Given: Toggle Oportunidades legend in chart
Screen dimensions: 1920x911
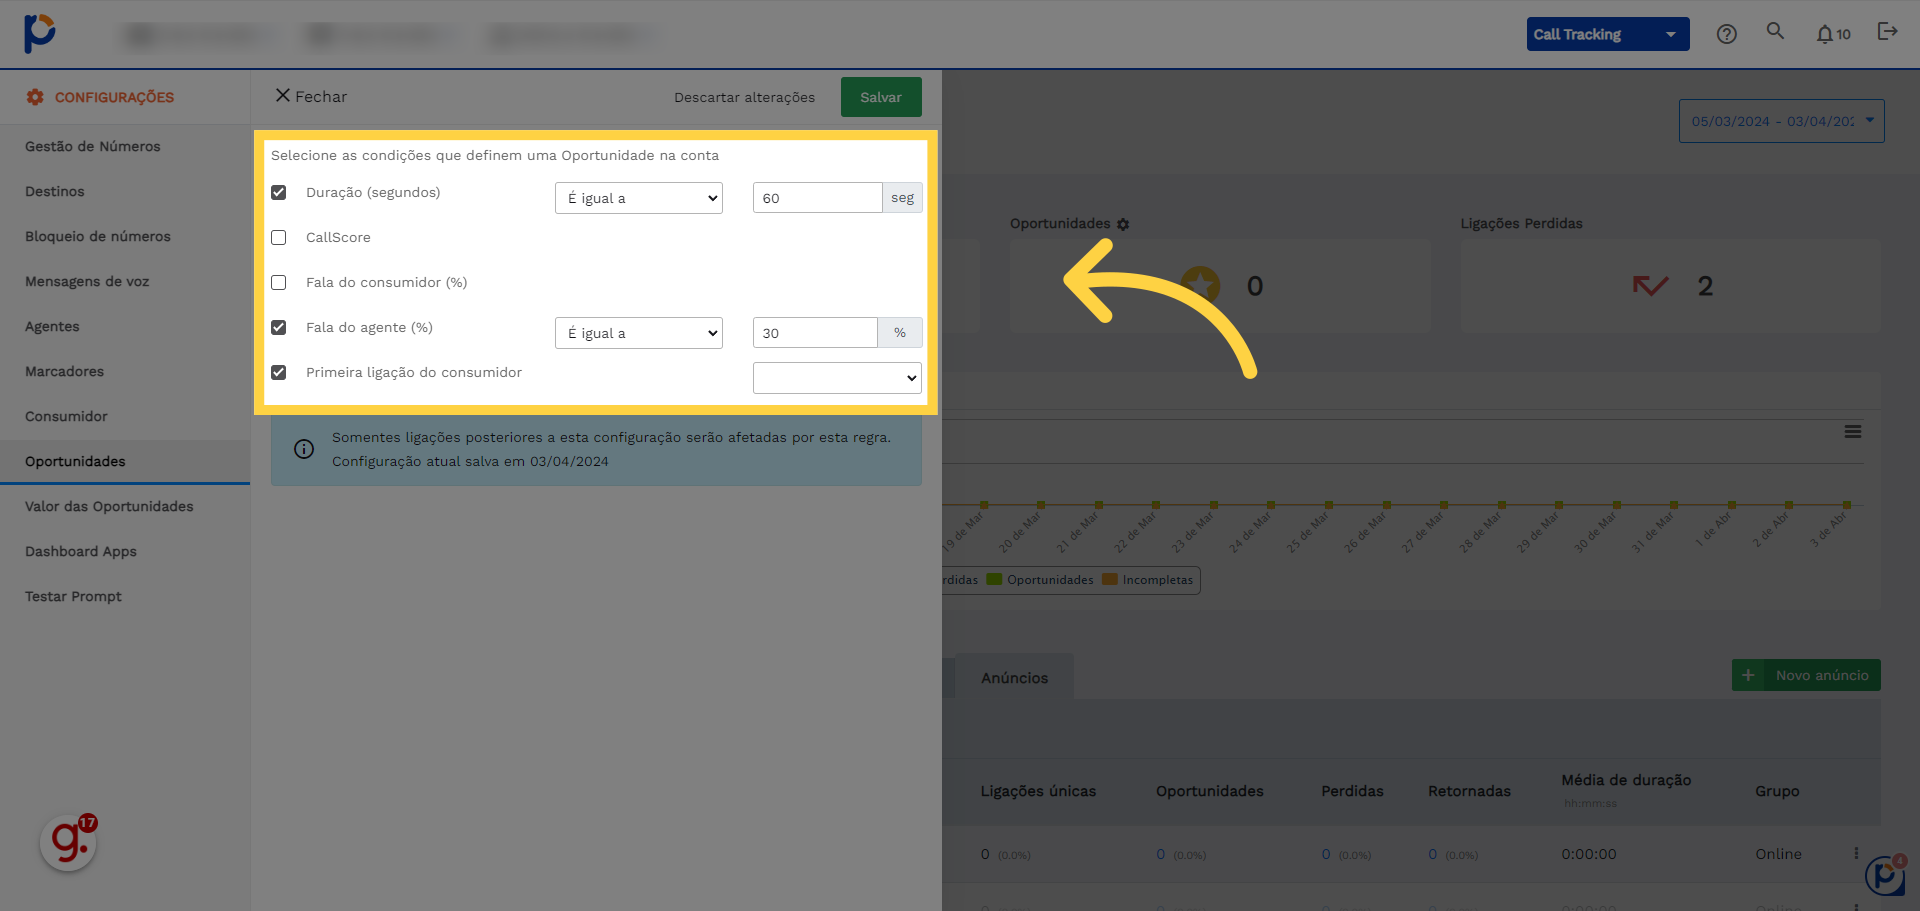Looking at the screenshot, I should click(x=1040, y=580).
